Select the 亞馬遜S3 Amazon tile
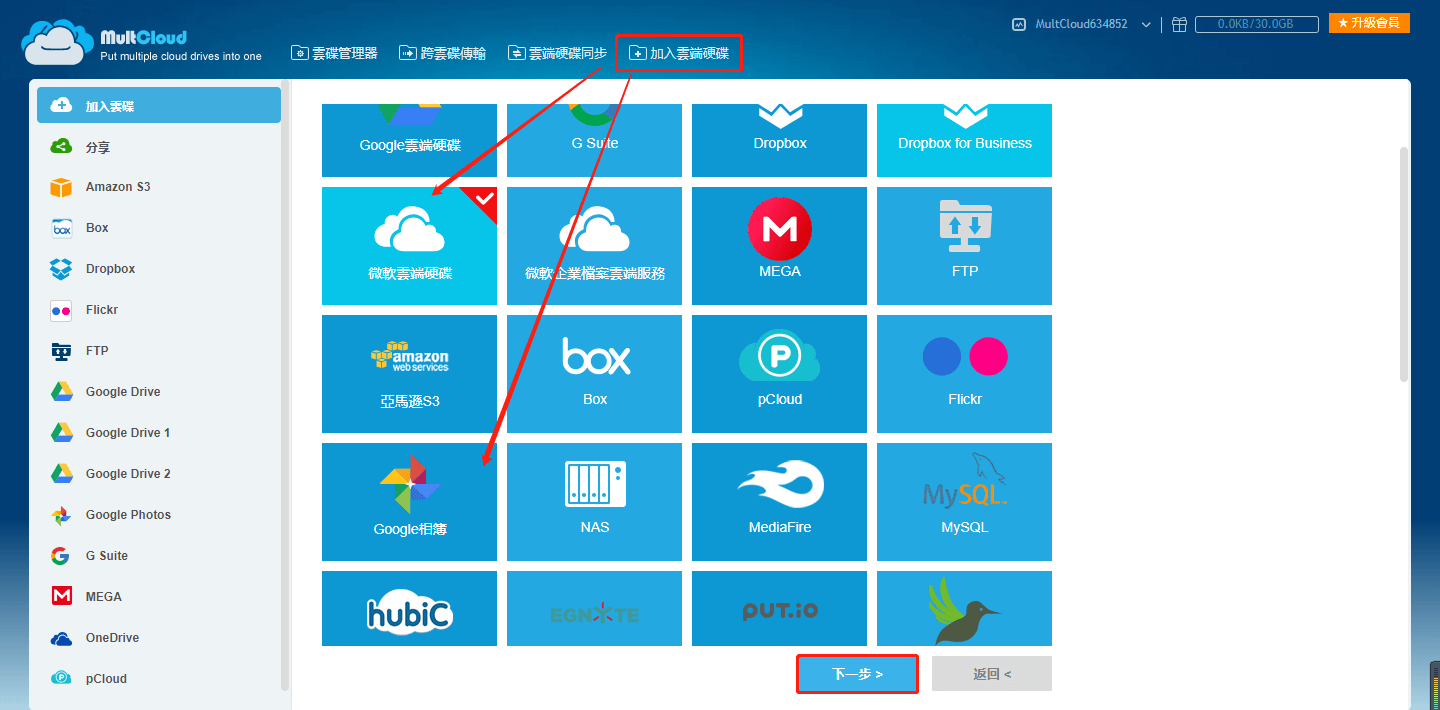 click(x=409, y=374)
